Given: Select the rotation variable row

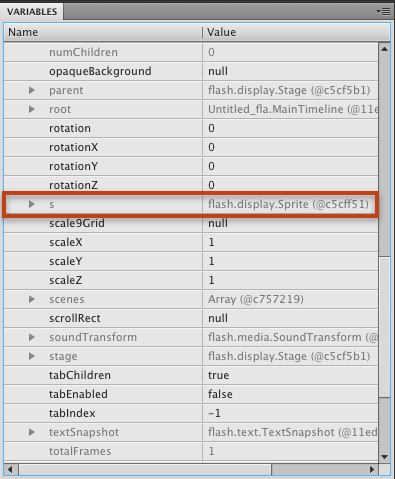Looking at the screenshot, I should (191, 128).
